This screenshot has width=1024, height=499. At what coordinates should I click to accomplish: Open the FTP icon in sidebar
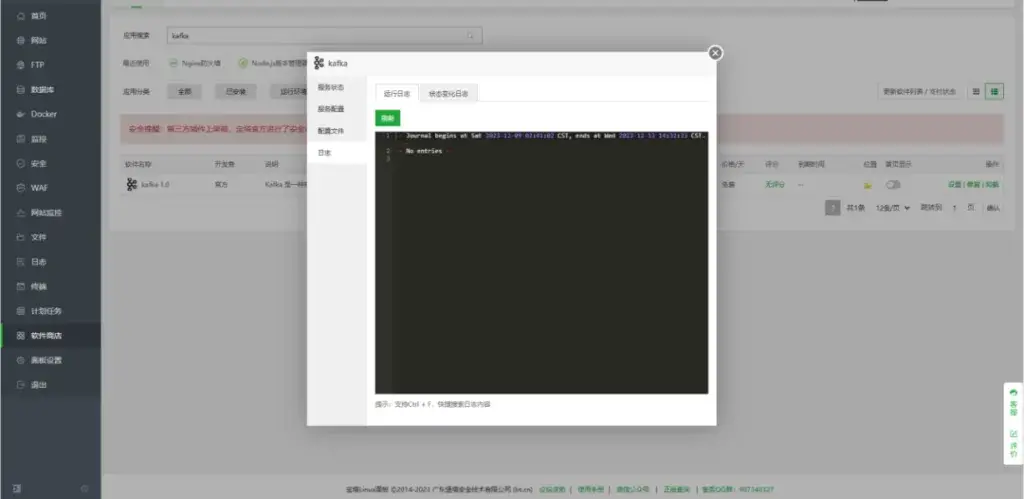point(20,65)
